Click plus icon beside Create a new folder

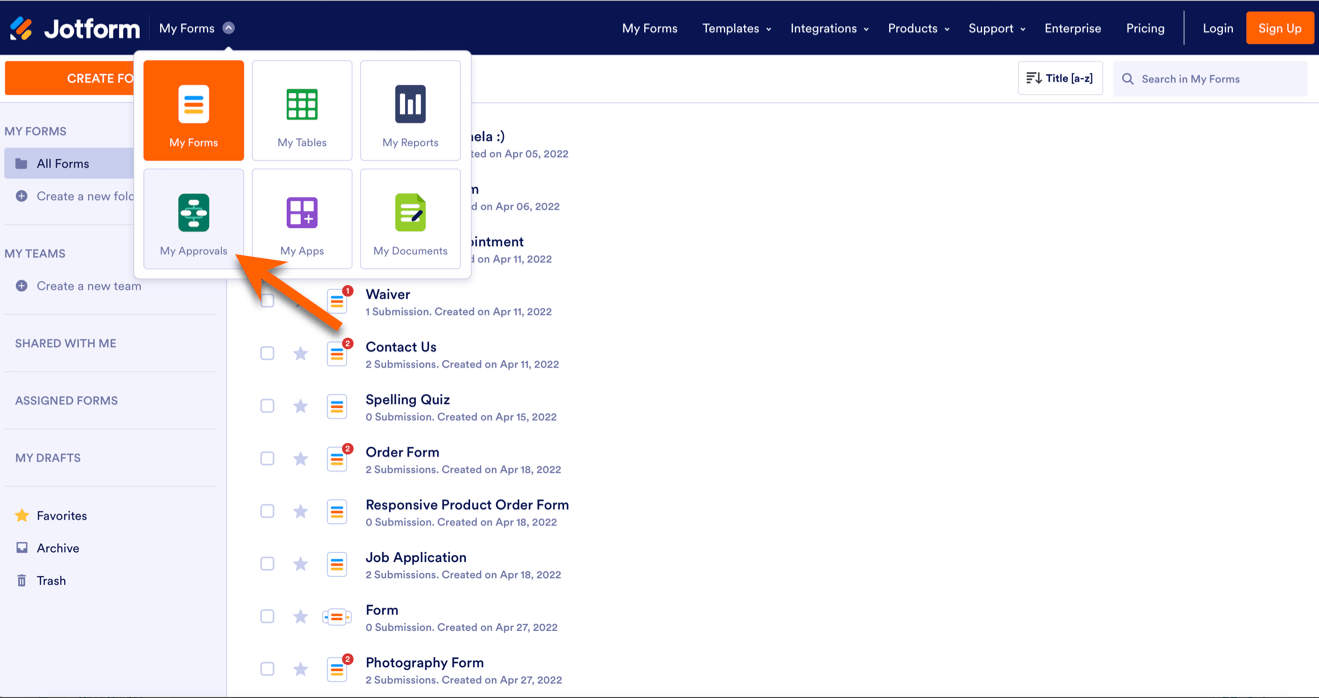coord(21,196)
